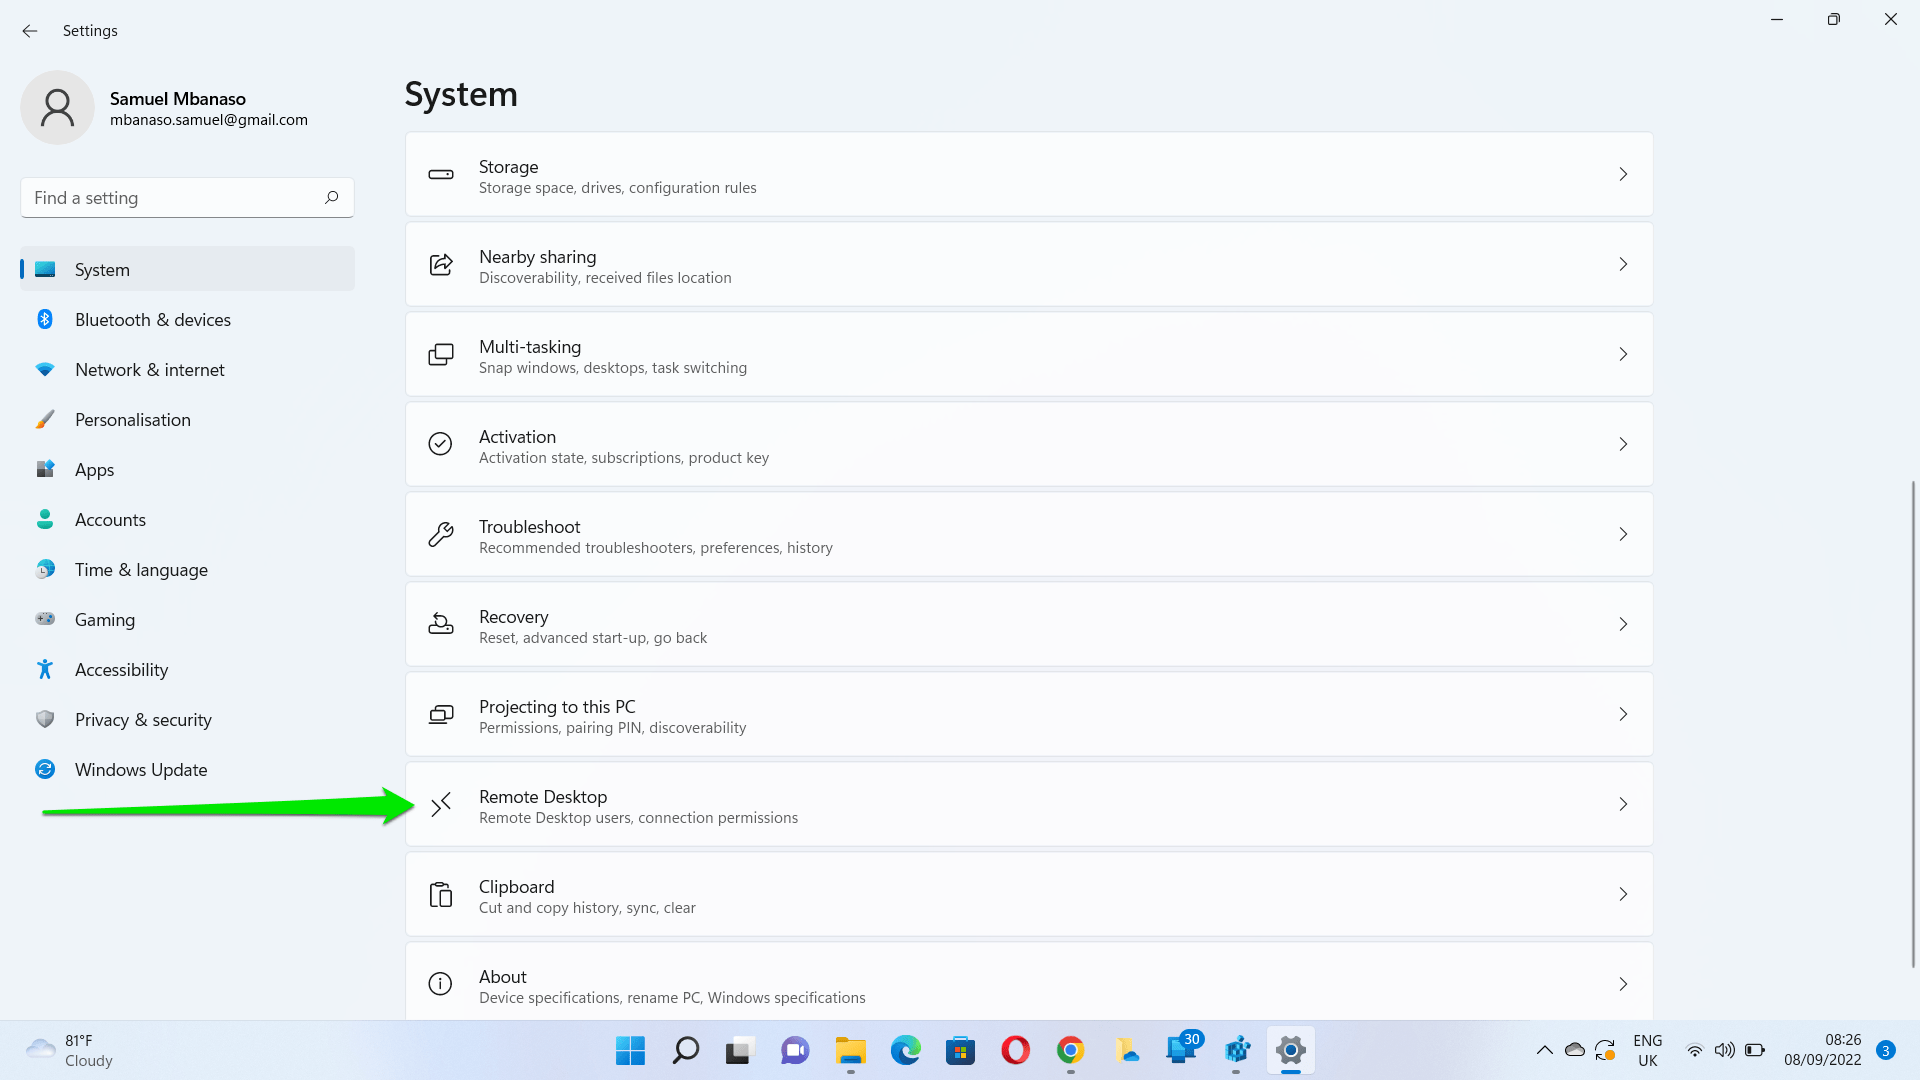This screenshot has width=1920, height=1080.
Task: Switch to the Privacy & security section
Action: pyautogui.click(x=143, y=719)
